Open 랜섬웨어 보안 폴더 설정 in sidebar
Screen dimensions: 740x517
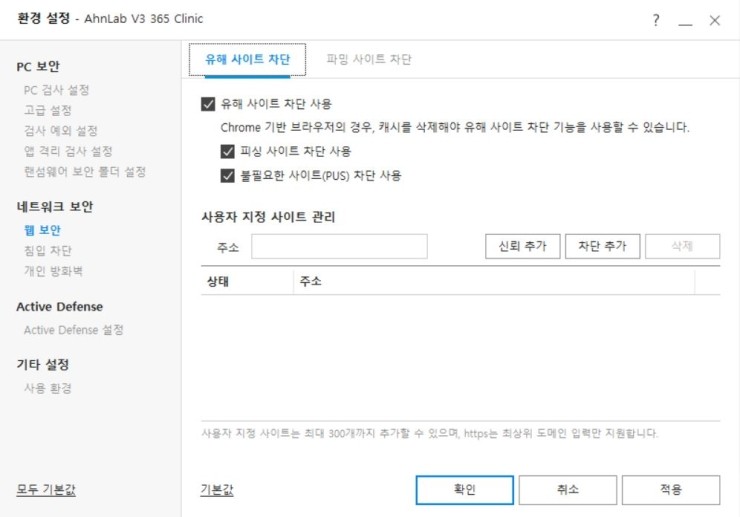pyautogui.click(x=84, y=172)
